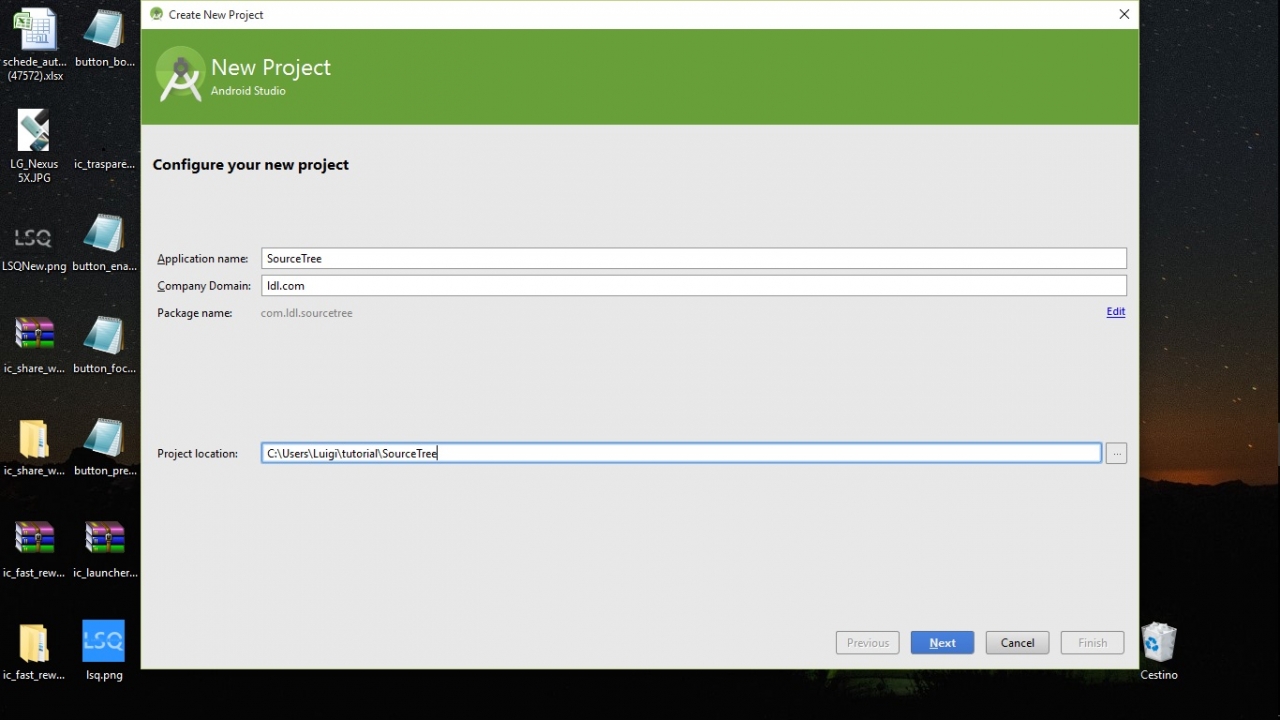Screen dimensions: 1280x720
Task: Select the button_foc desktop icon
Action: click(x=104, y=345)
